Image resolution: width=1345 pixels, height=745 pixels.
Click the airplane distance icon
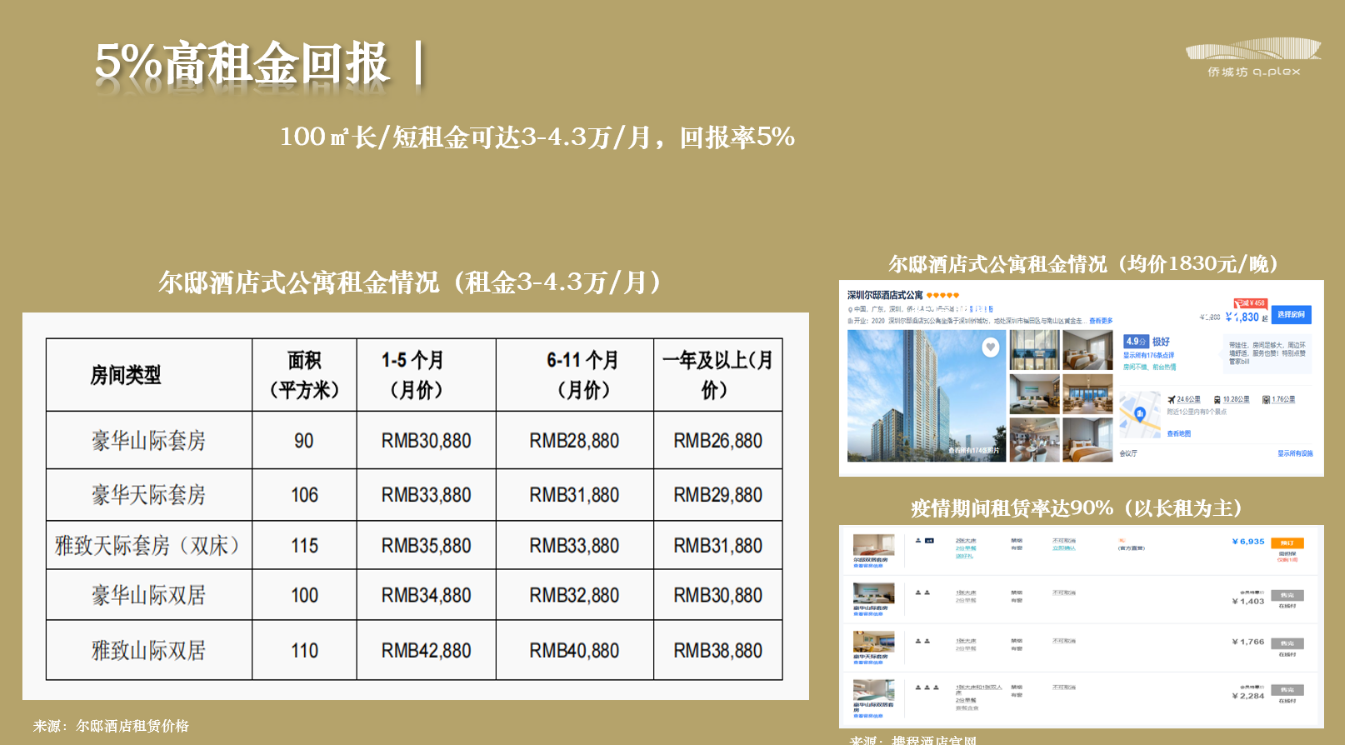pyautogui.click(x=1169, y=399)
